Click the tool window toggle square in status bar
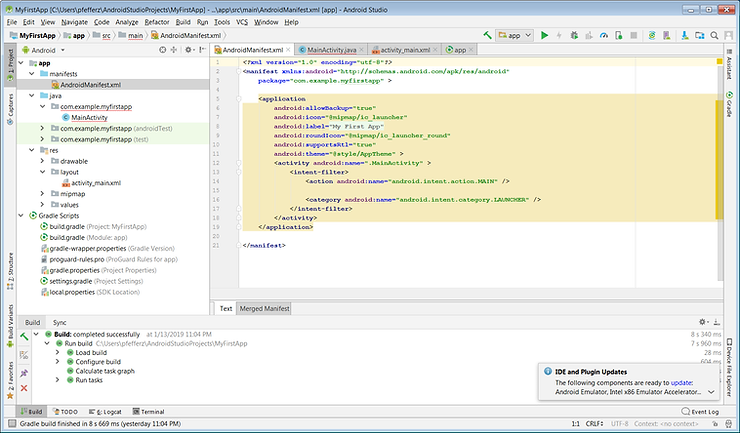The image size is (740, 433). tap(12, 424)
